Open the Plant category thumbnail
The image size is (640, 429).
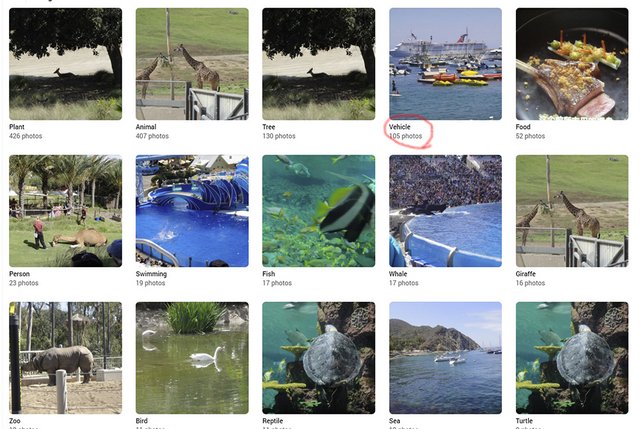pos(65,64)
